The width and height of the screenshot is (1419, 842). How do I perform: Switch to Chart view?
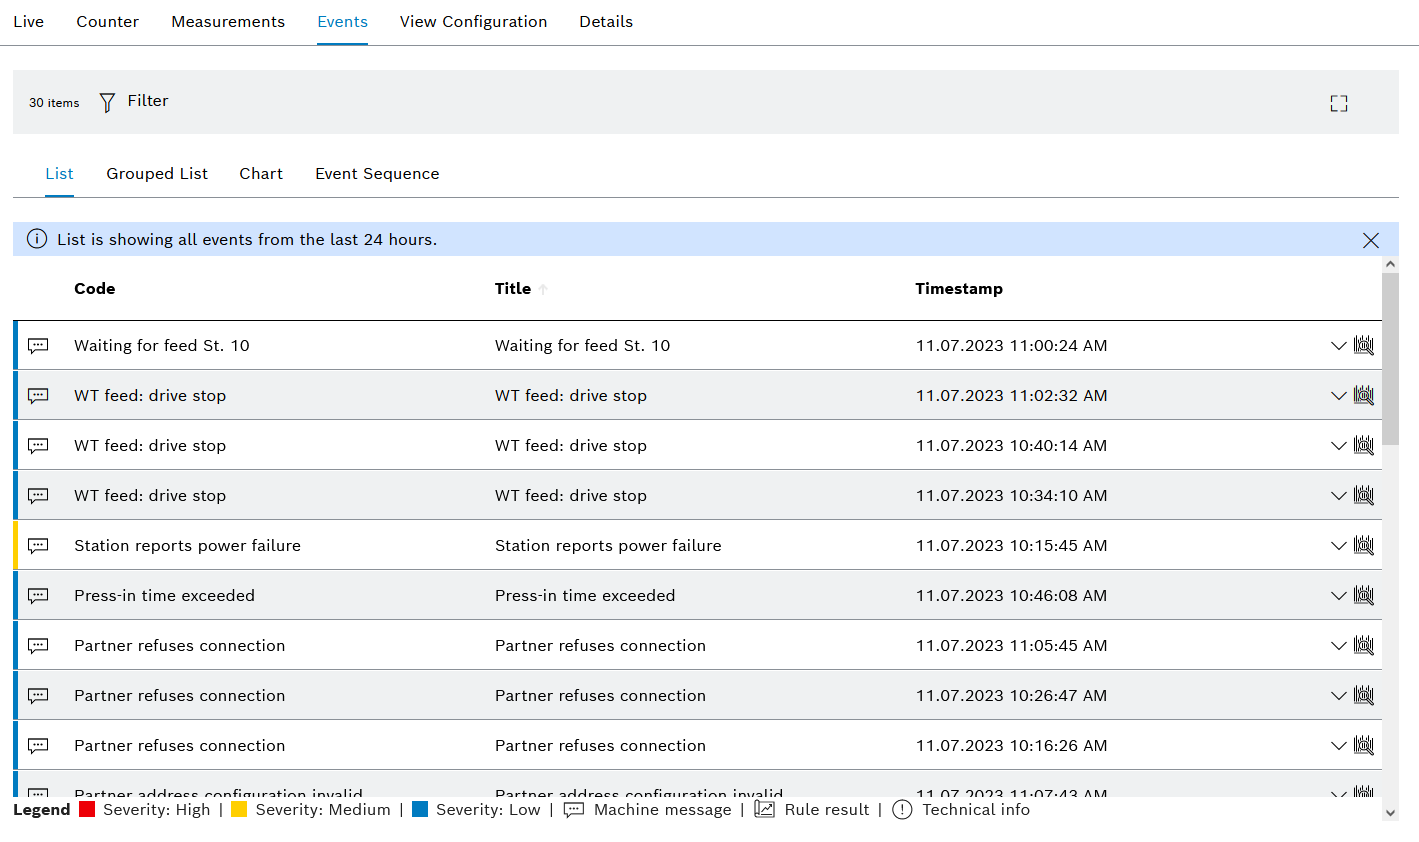261,174
